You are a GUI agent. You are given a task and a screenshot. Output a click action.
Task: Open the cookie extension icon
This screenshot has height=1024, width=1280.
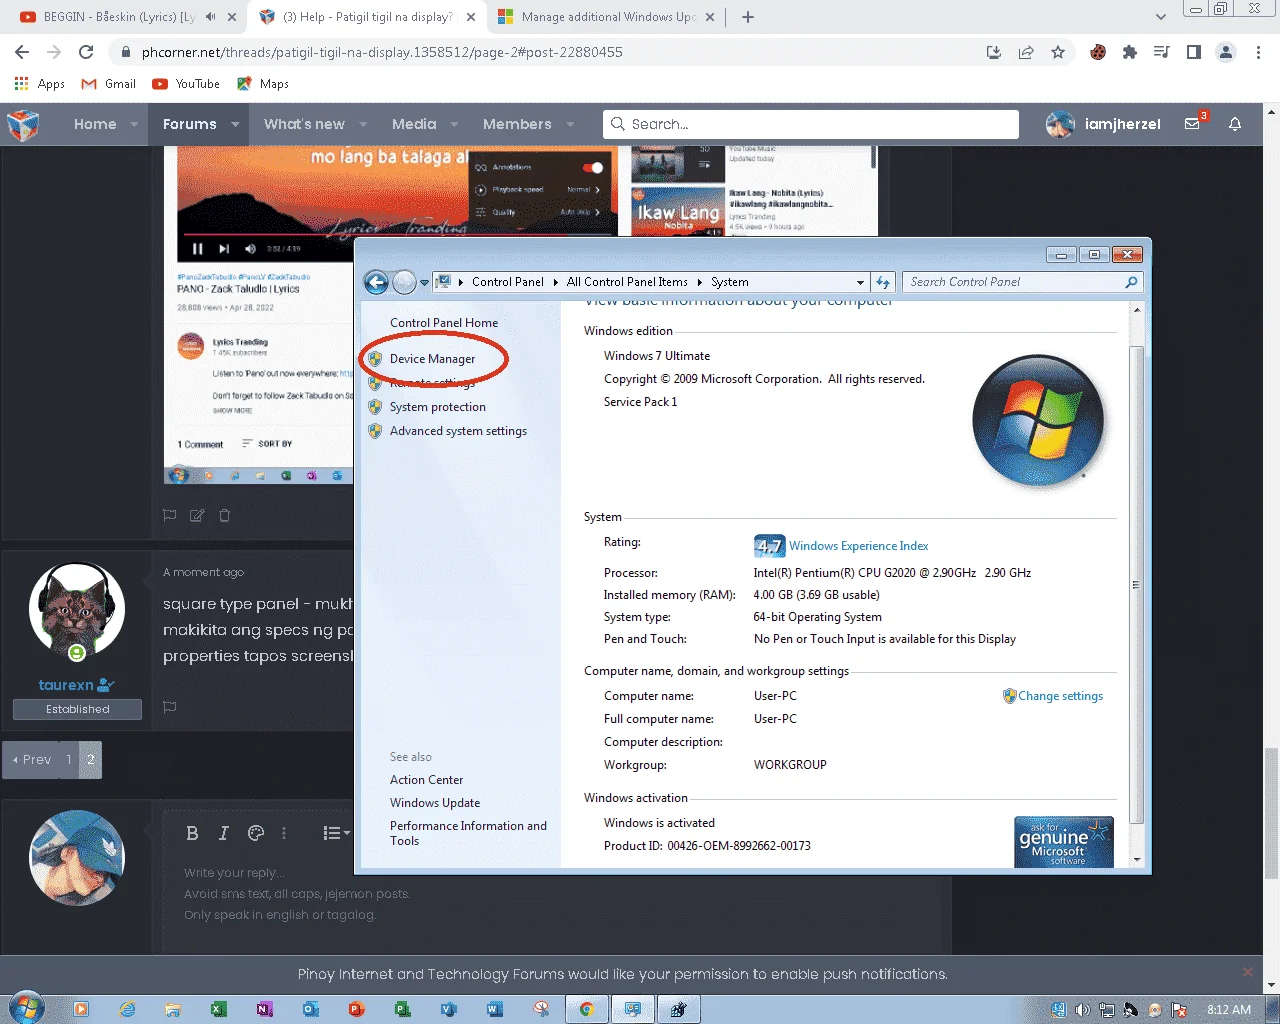tap(1098, 52)
